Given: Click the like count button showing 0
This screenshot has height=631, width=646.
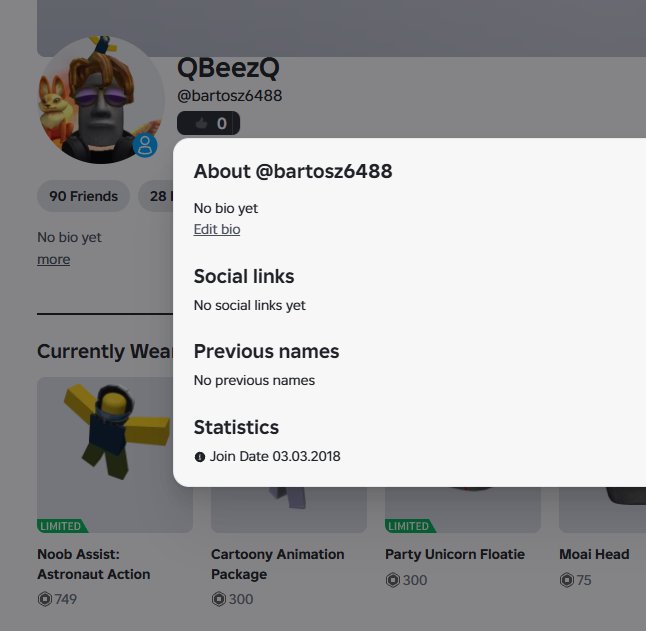Looking at the screenshot, I should pos(208,123).
